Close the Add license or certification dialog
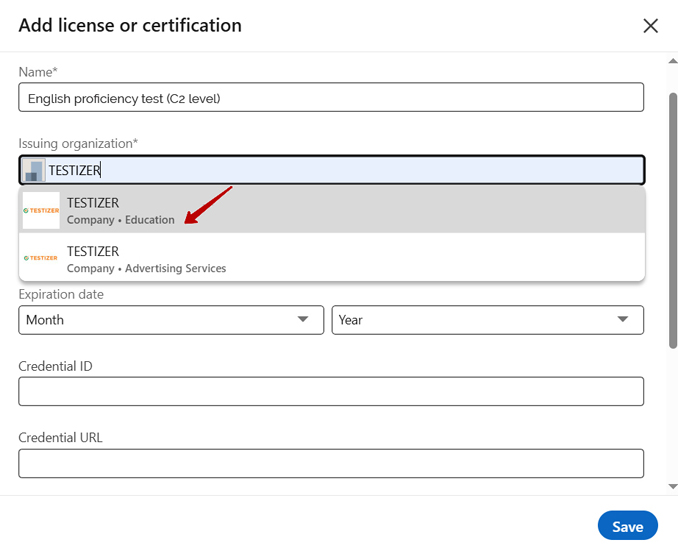The height and width of the screenshot is (551, 678). click(x=650, y=26)
